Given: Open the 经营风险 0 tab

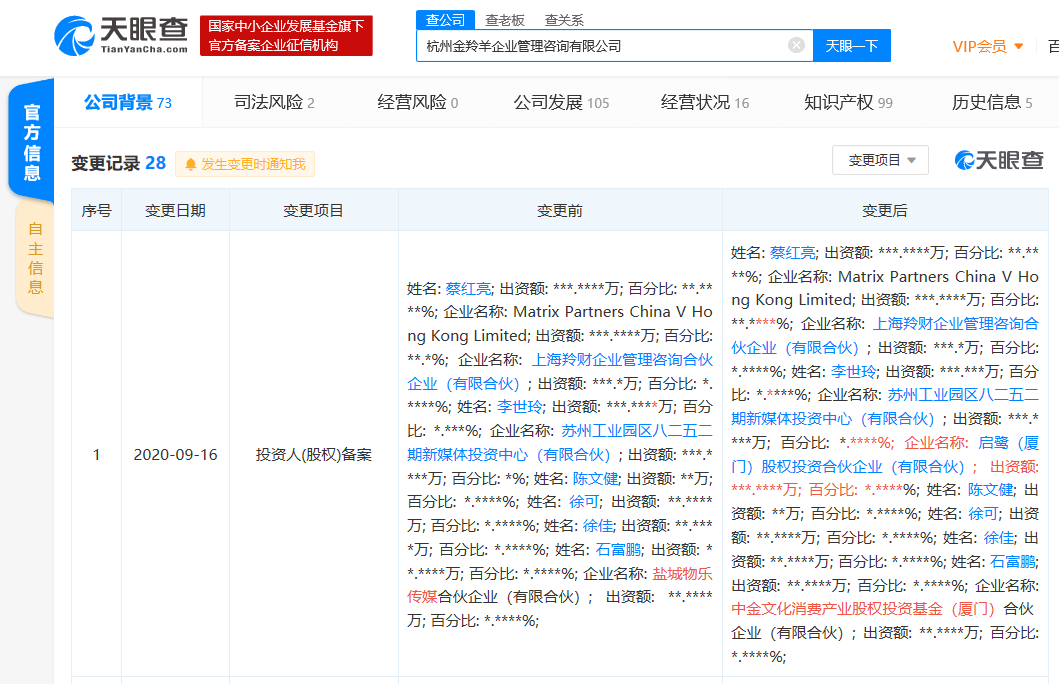Looking at the screenshot, I should pos(417,103).
